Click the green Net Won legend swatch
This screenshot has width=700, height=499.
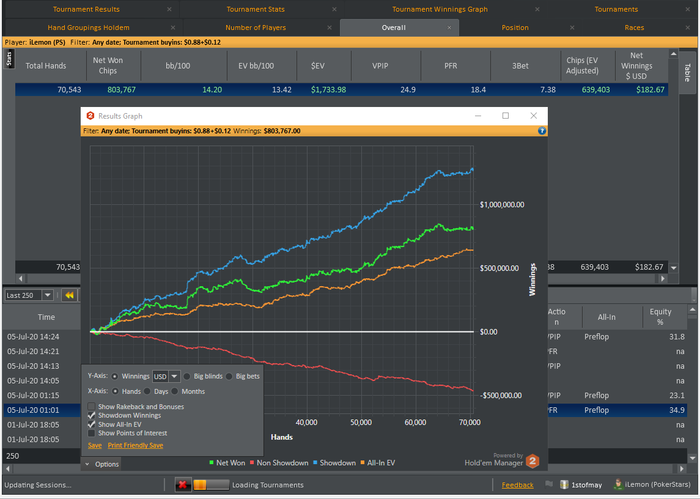click(211, 462)
